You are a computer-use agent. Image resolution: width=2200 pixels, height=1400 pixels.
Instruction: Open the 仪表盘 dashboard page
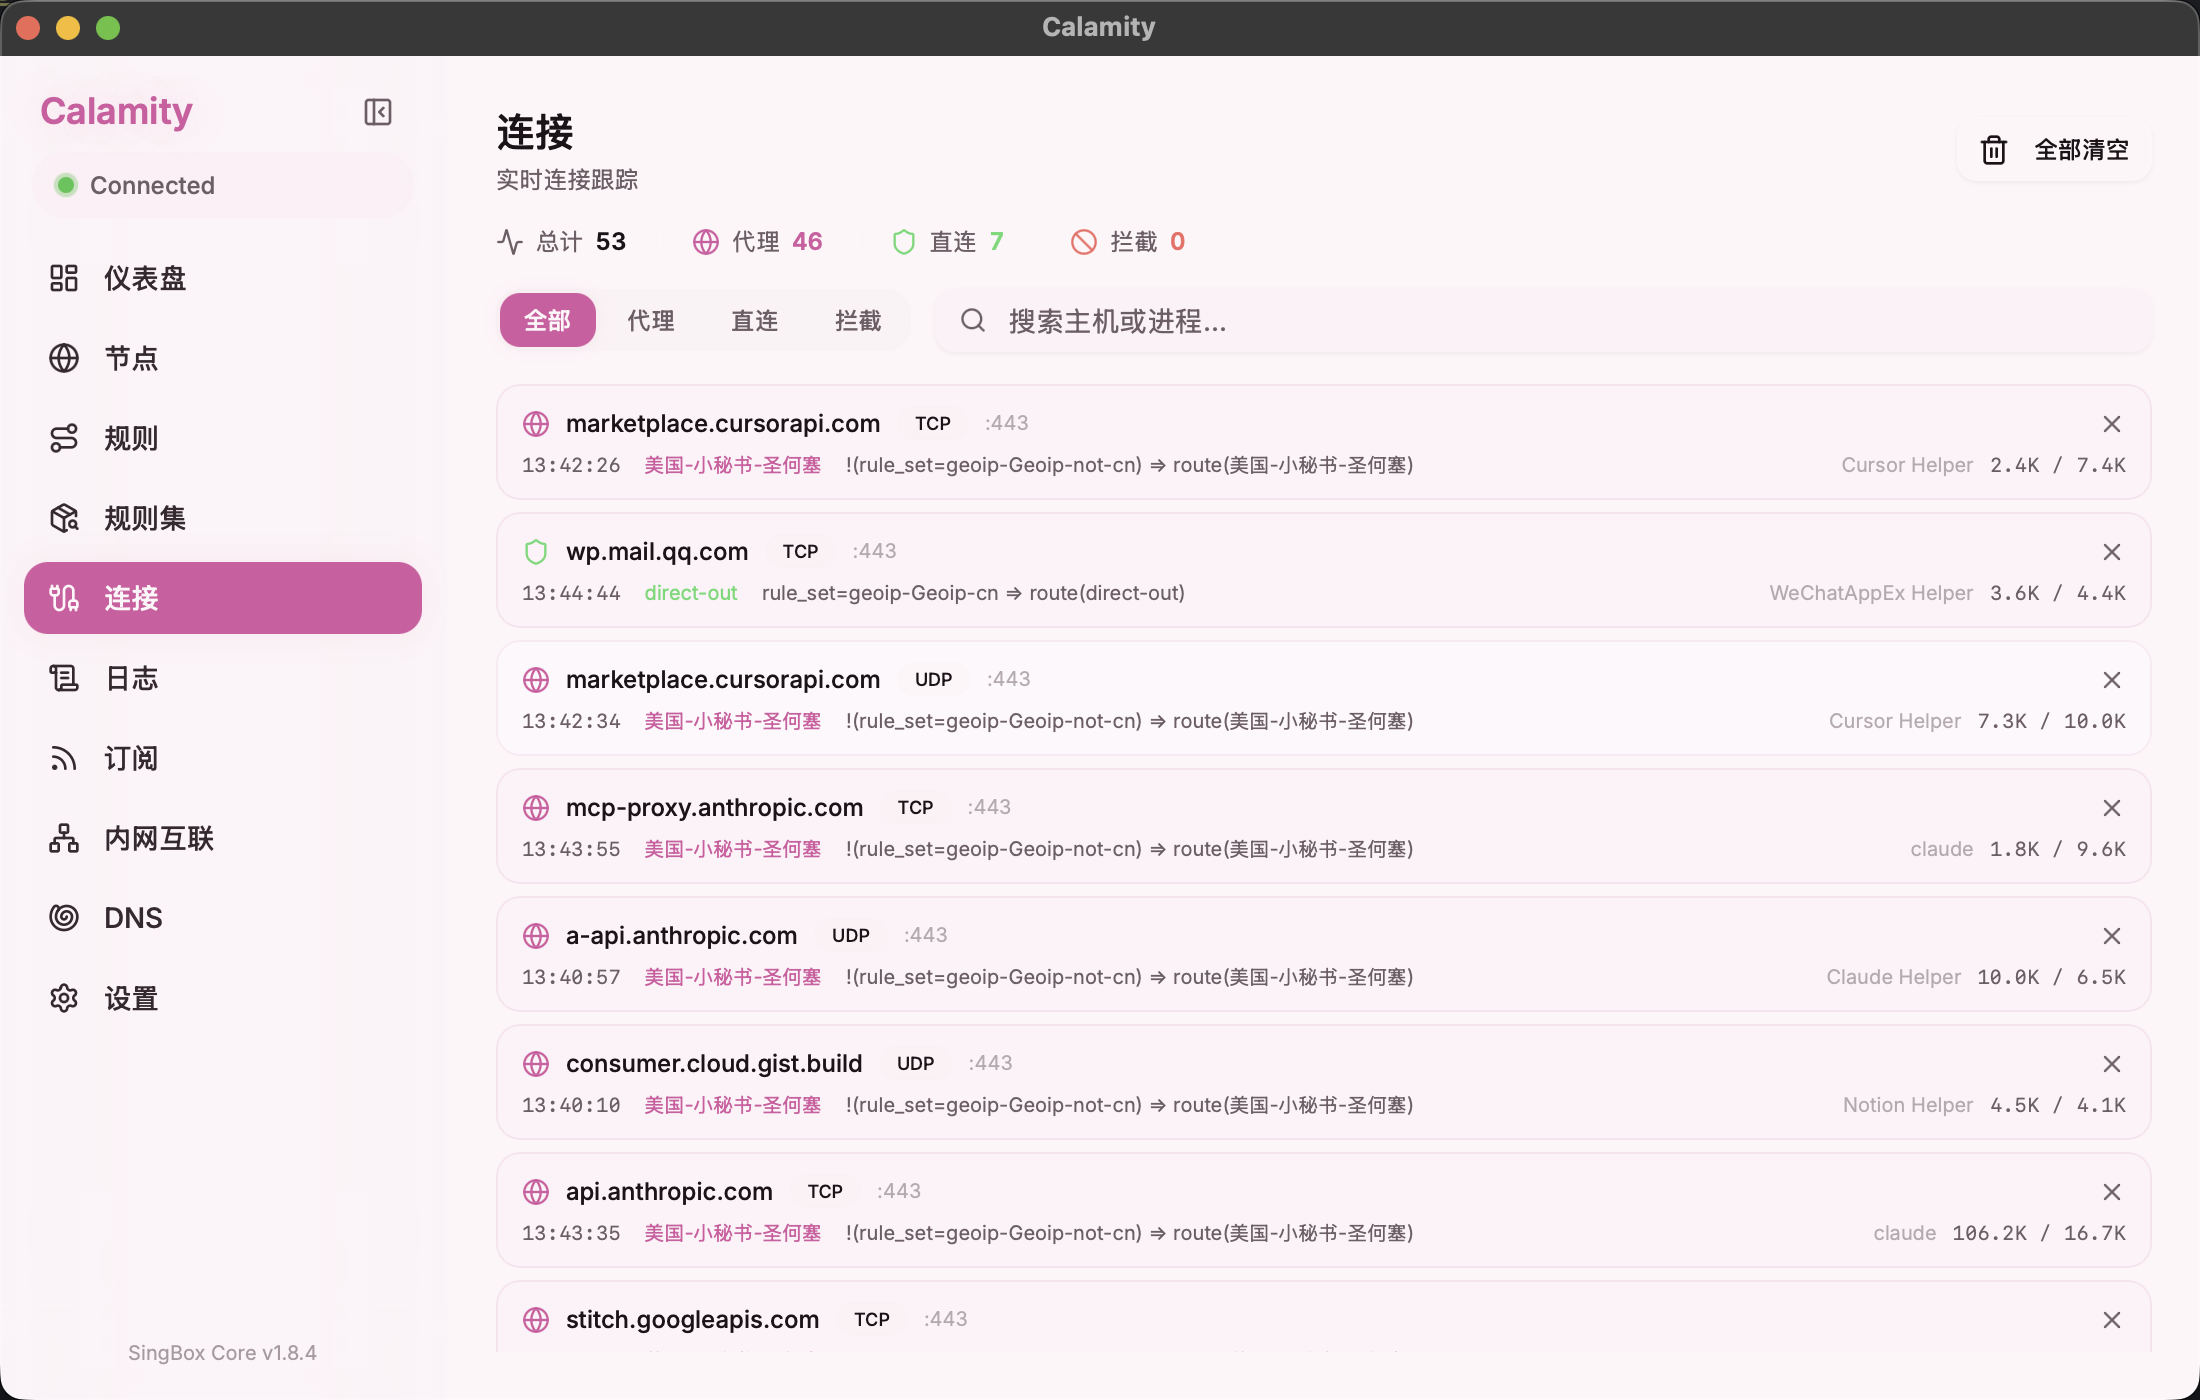coord(144,278)
